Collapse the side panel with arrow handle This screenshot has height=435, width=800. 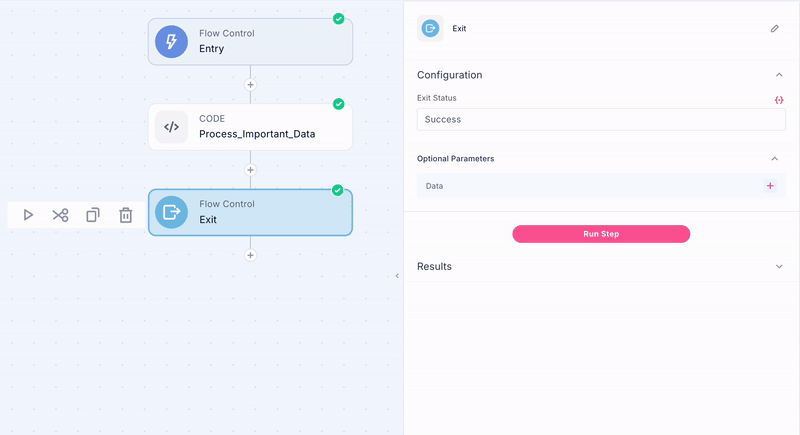[398, 276]
